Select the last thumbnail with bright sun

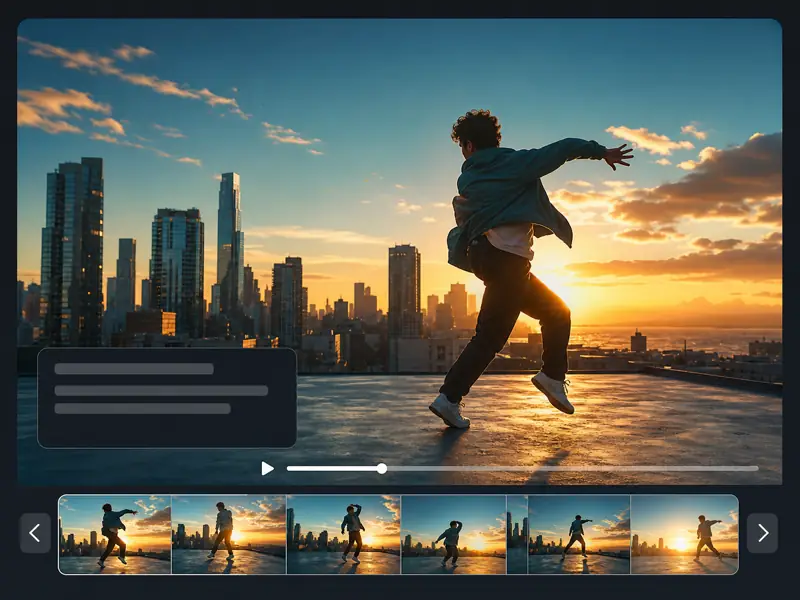pos(684,534)
